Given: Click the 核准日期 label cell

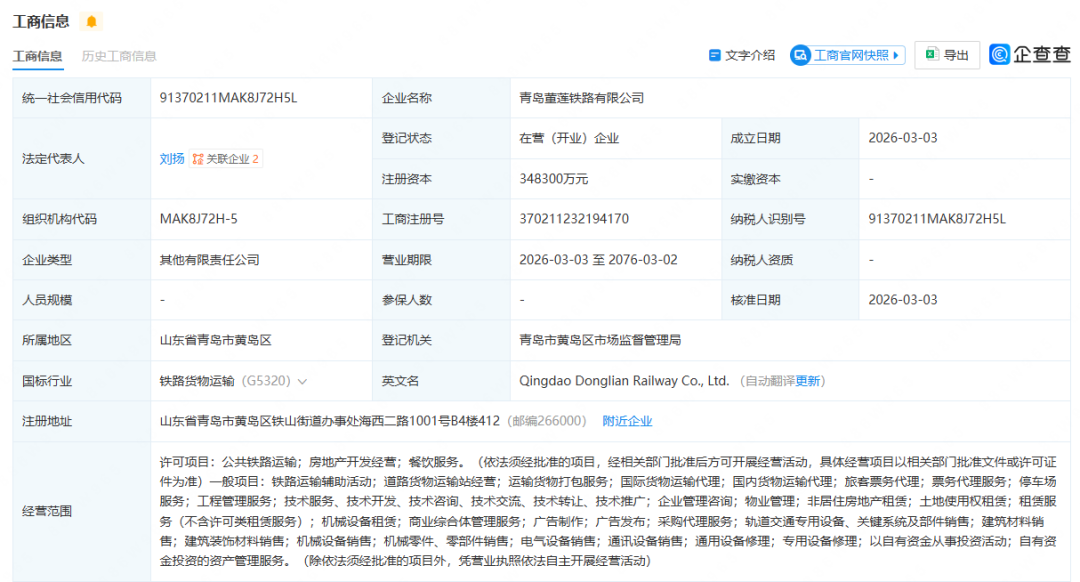Looking at the screenshot, I should click(x=790, y=300).
